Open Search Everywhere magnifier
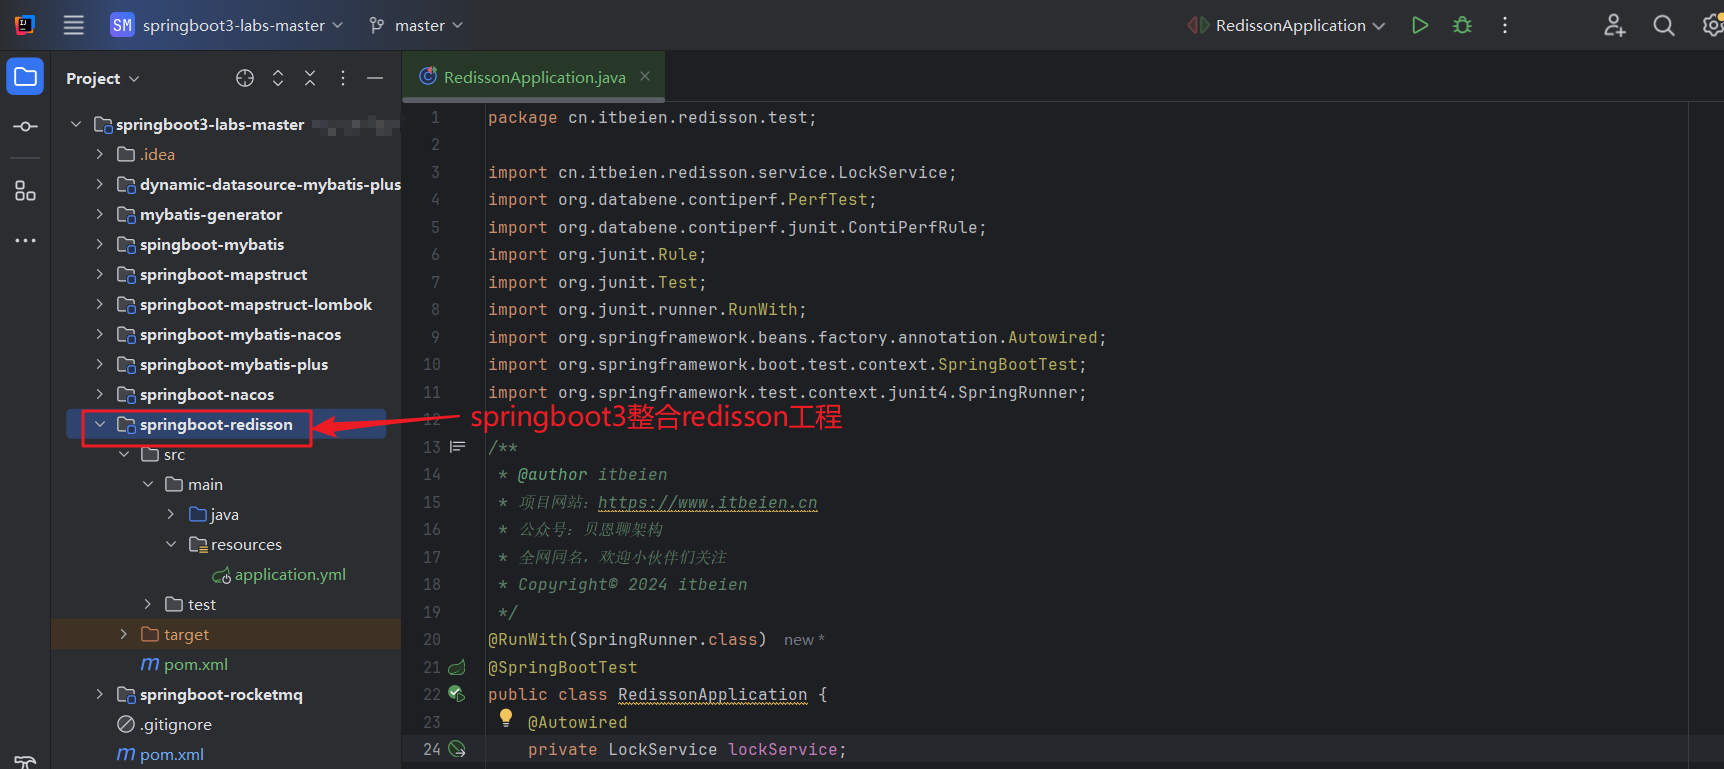1724x769 pixels. coord(1664,25)
